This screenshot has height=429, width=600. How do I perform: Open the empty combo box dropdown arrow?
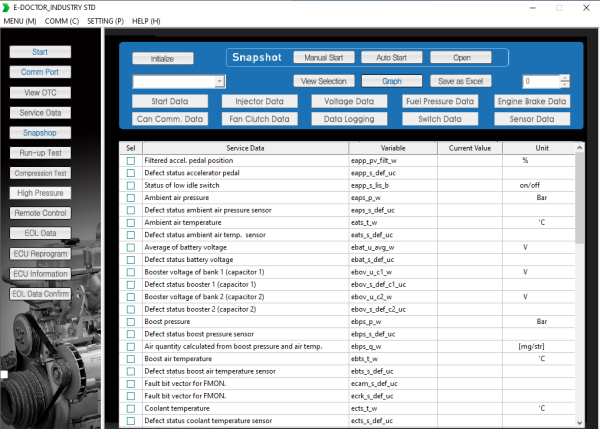[x=220, y=82]
